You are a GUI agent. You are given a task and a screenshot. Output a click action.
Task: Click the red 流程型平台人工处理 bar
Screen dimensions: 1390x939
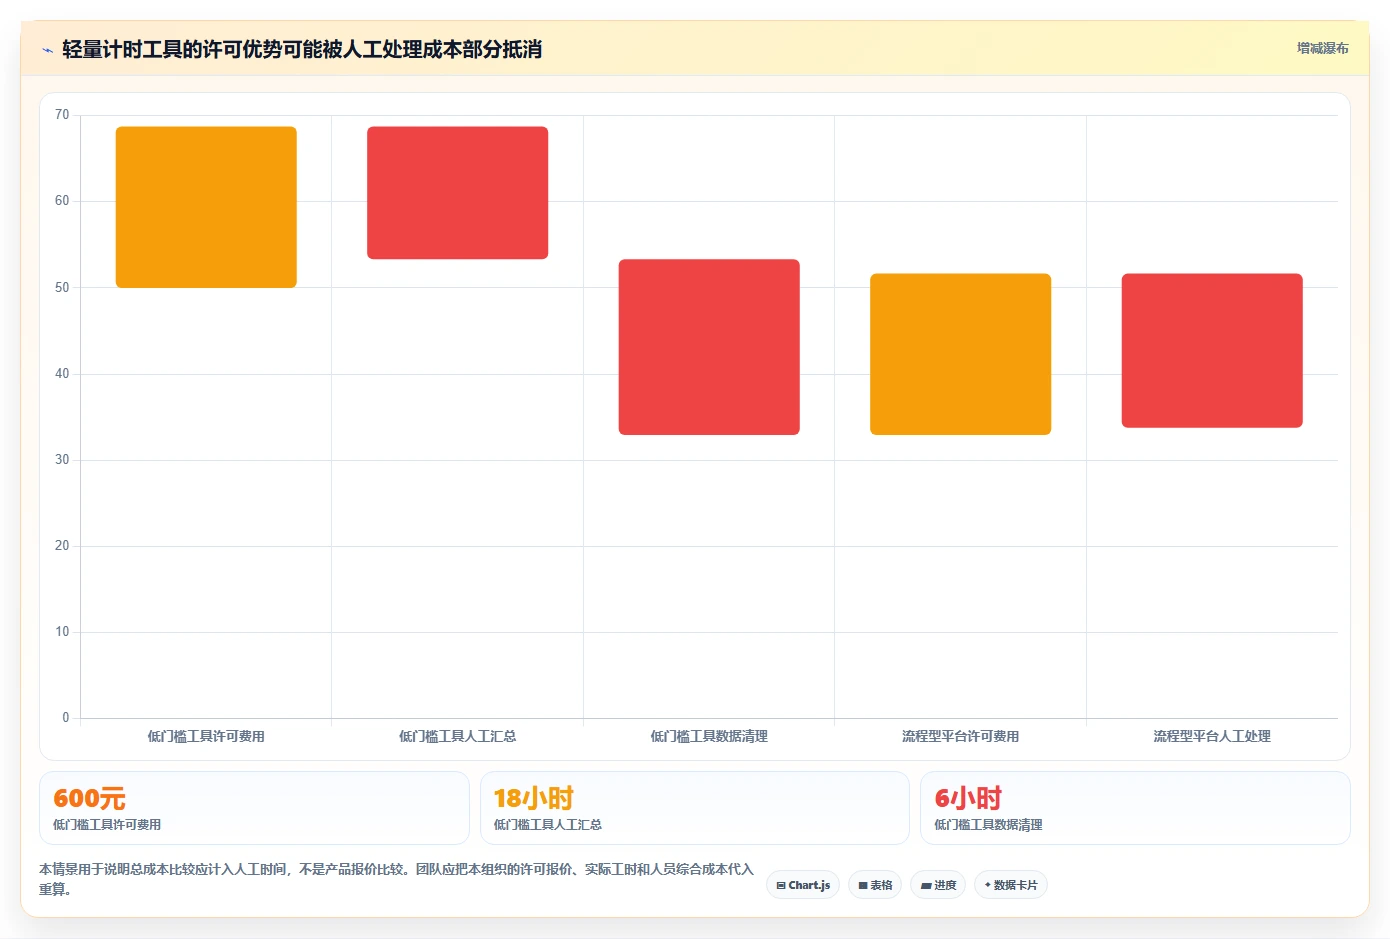(x=1212, y=351)
